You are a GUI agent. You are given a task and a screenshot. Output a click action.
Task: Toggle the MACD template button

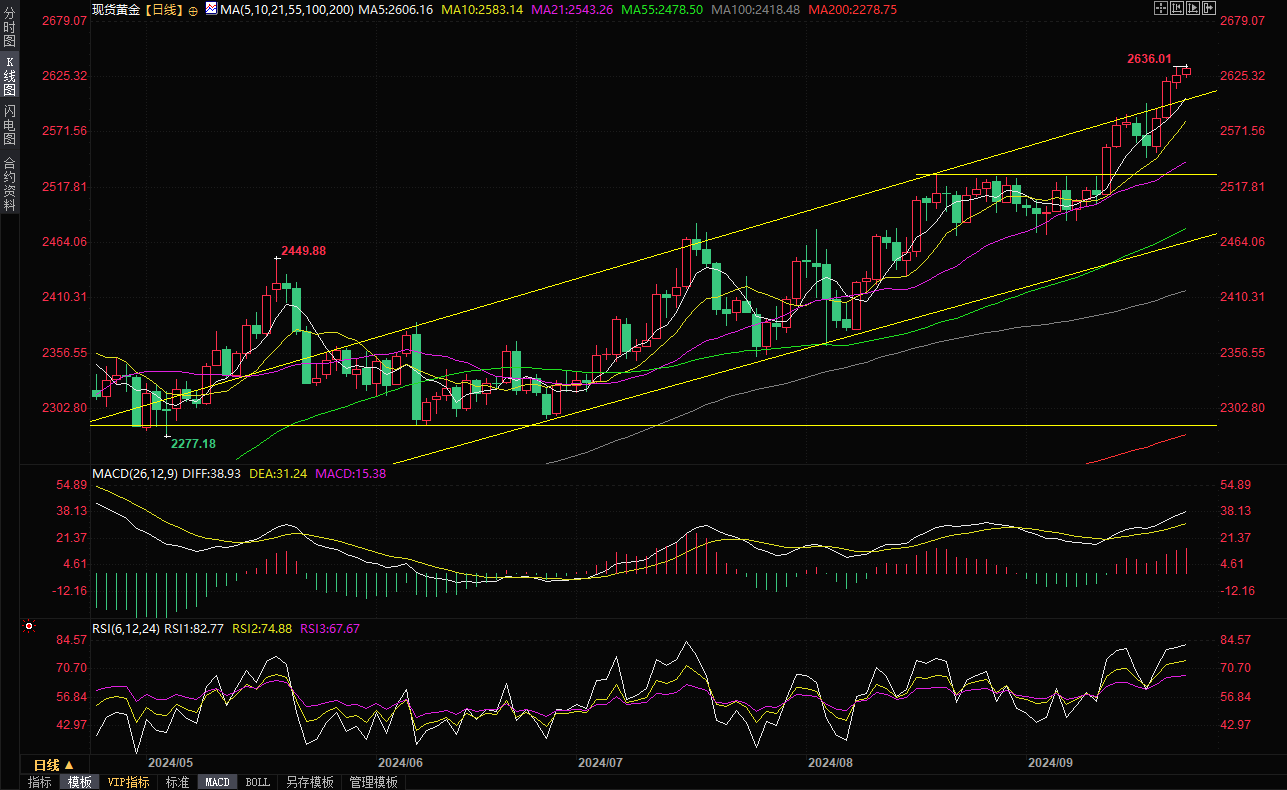(x=217, y=782)
